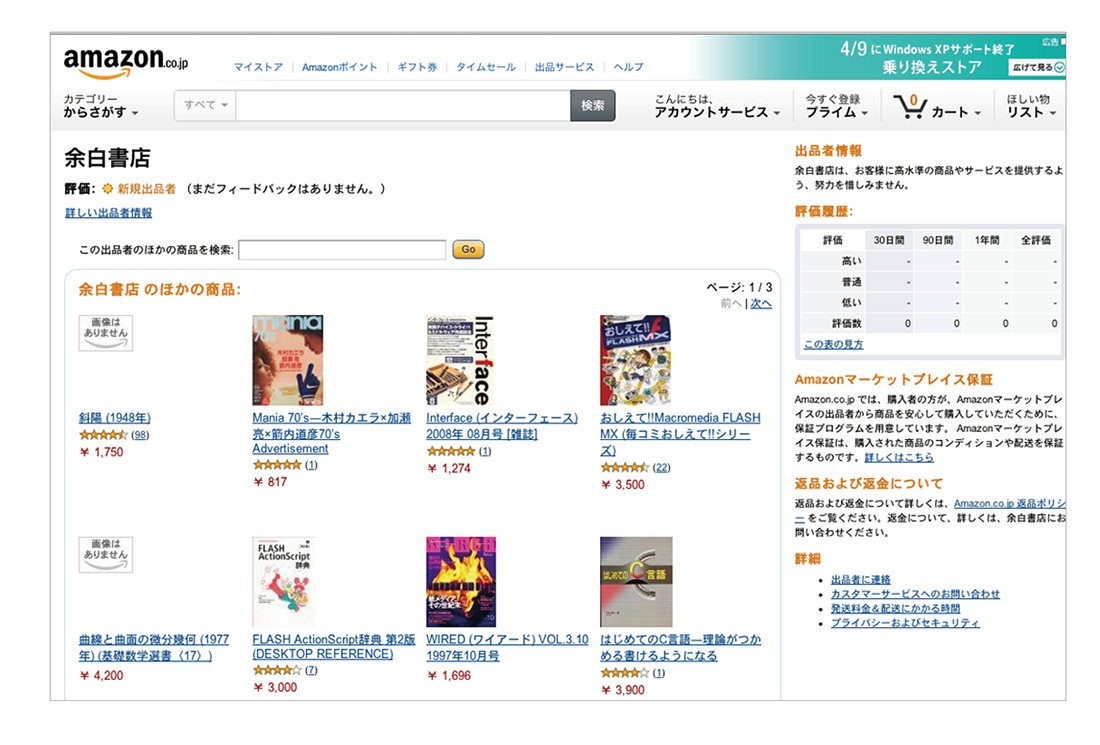
Task: Open the Interface magazine cover image
Action: tap(460, 360)
